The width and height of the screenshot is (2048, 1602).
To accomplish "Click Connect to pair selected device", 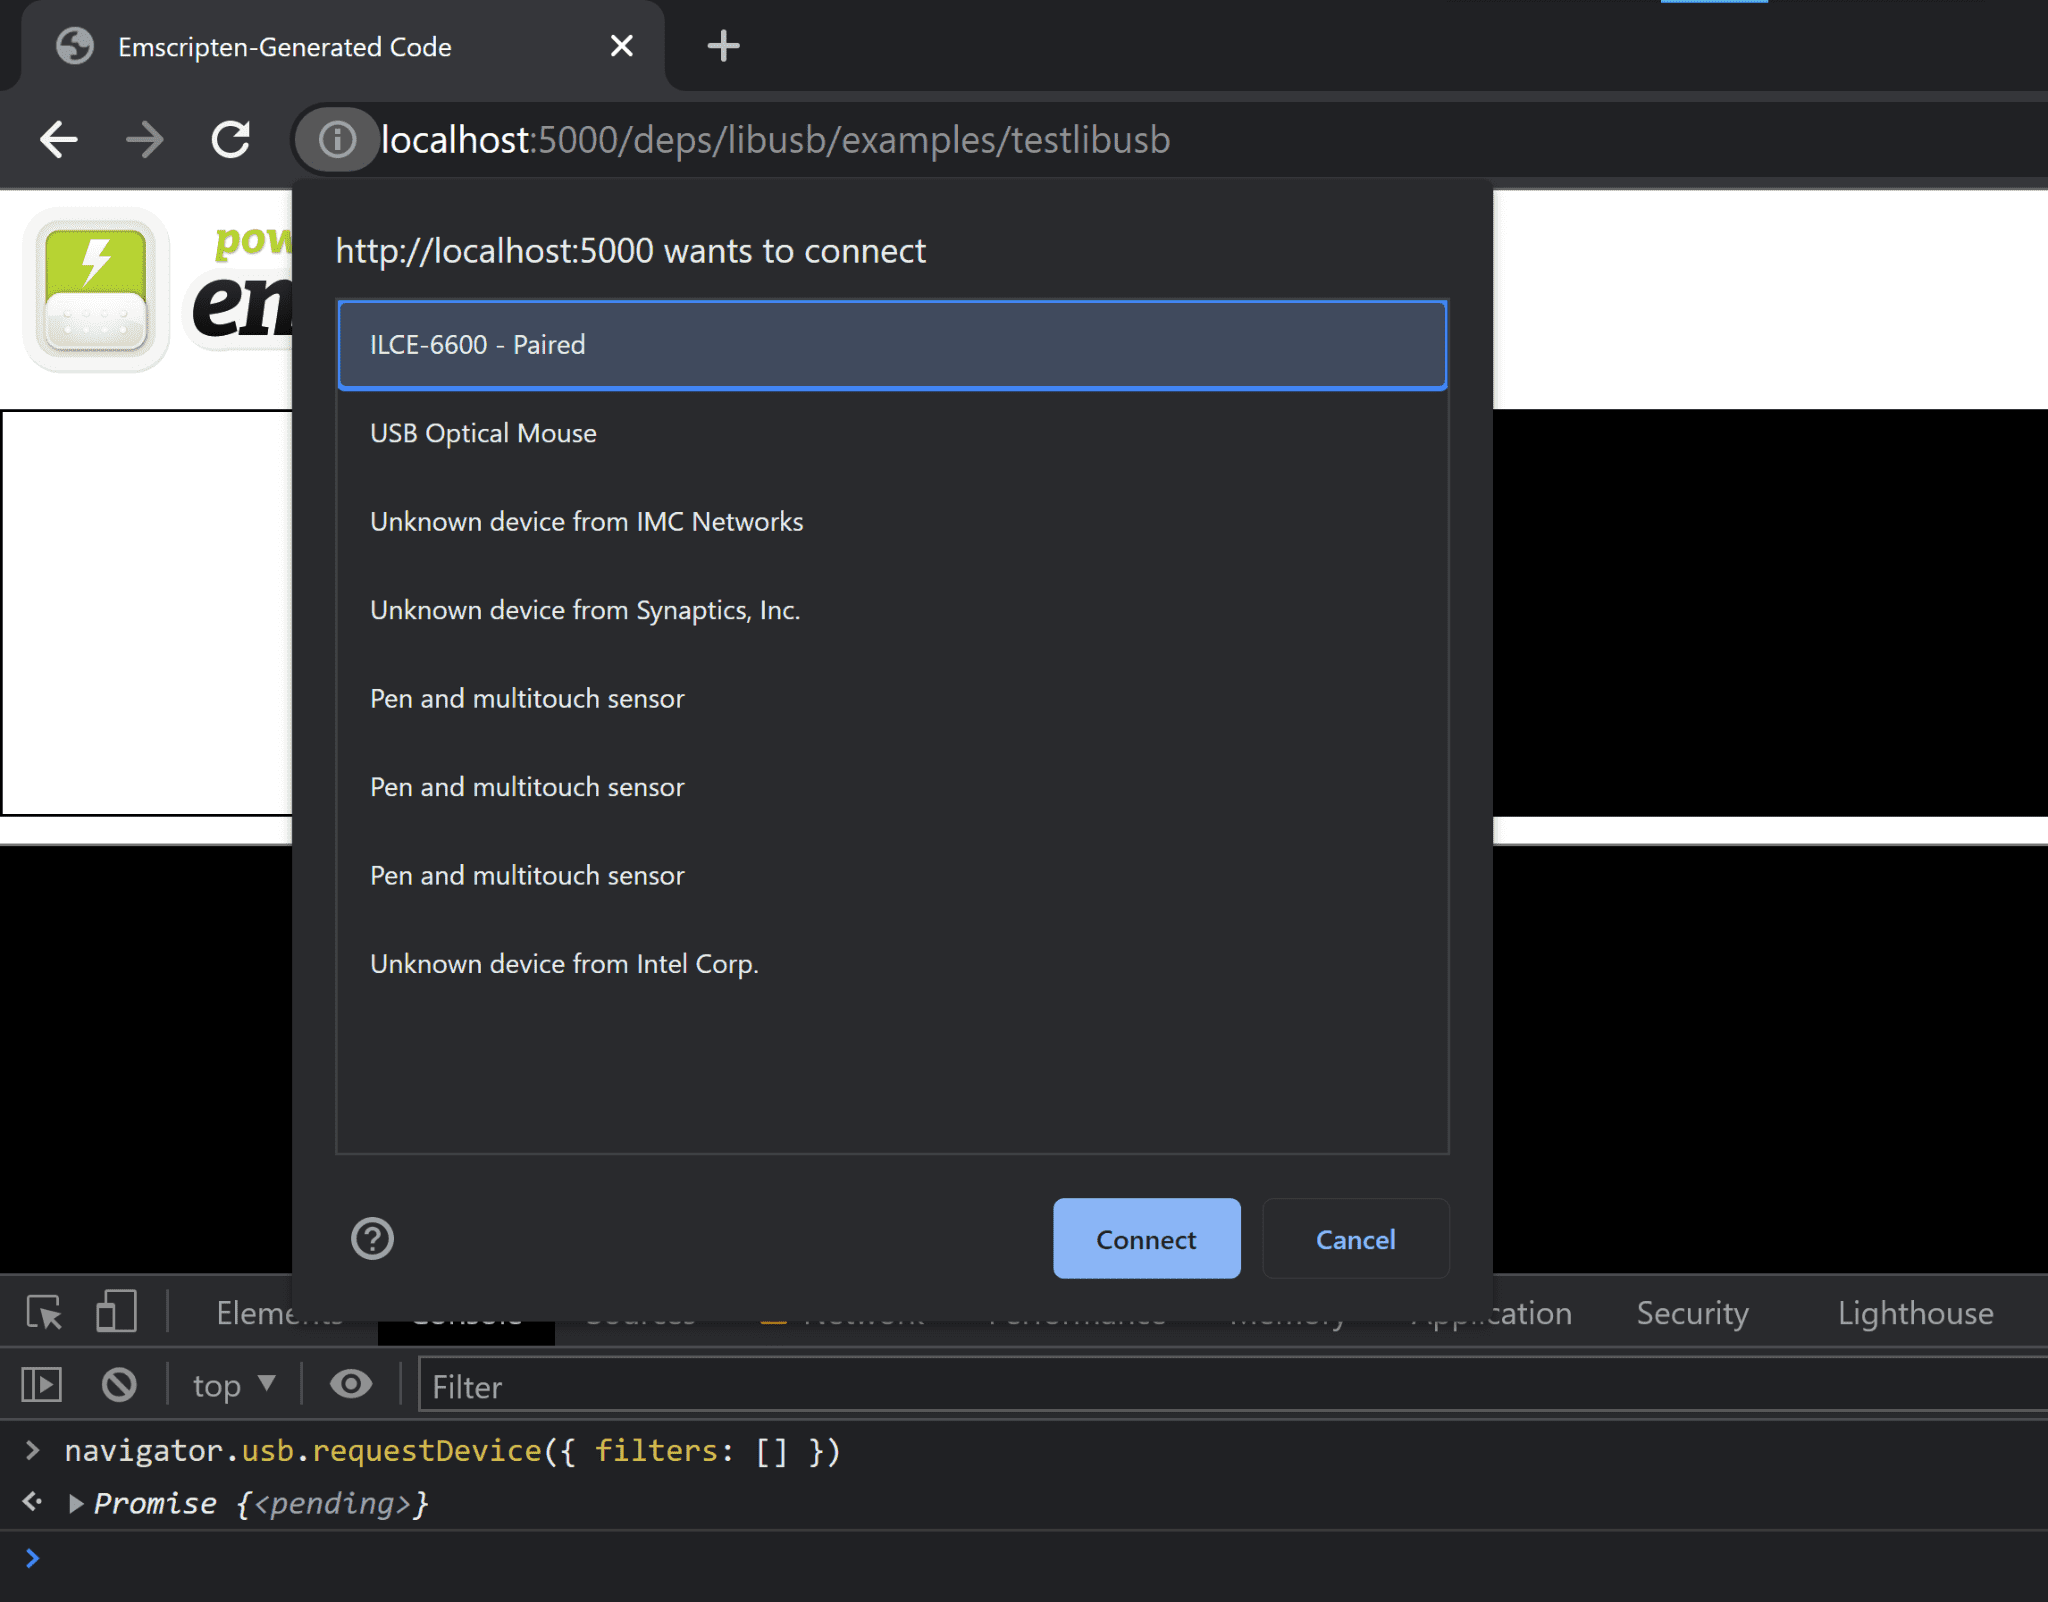I will (x=1147, y=1238).
